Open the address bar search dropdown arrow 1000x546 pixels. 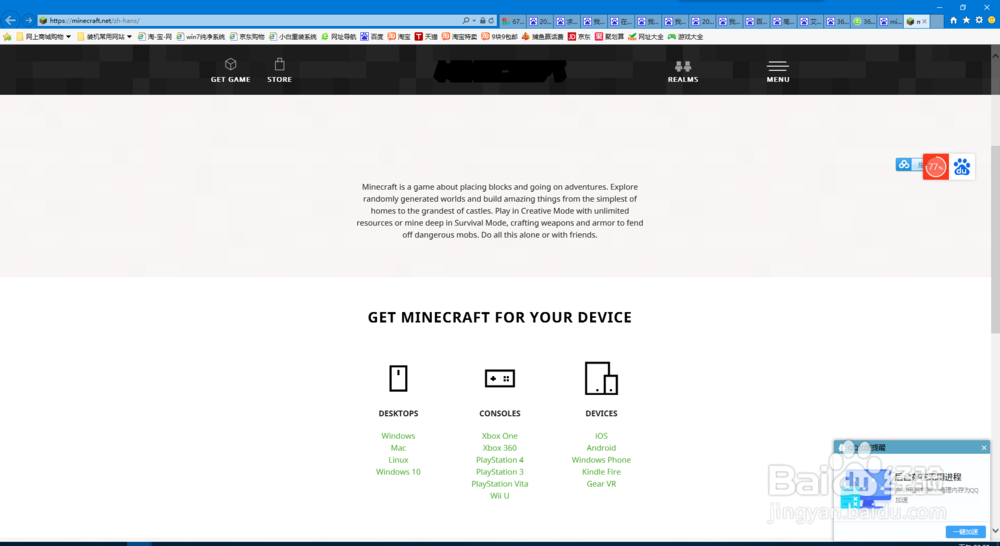[474, 20]
